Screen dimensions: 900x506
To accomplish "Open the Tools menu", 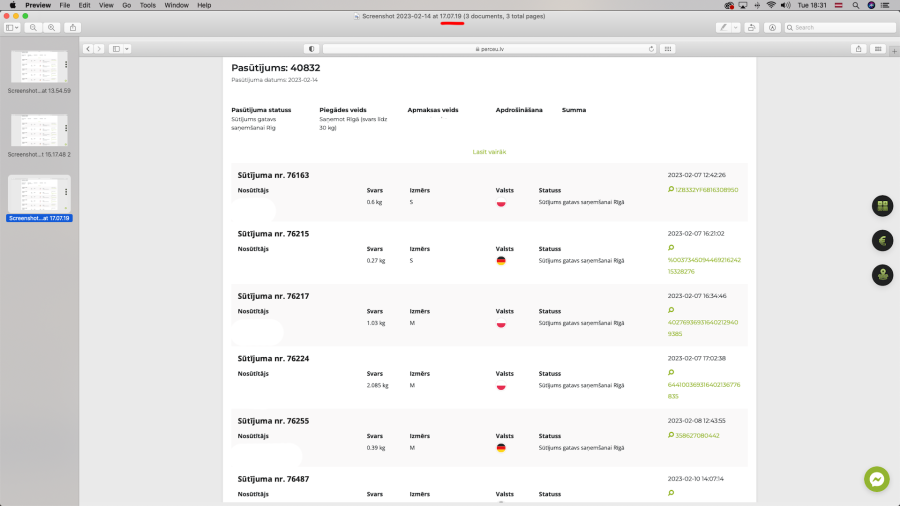I will [x=148, y=5].
